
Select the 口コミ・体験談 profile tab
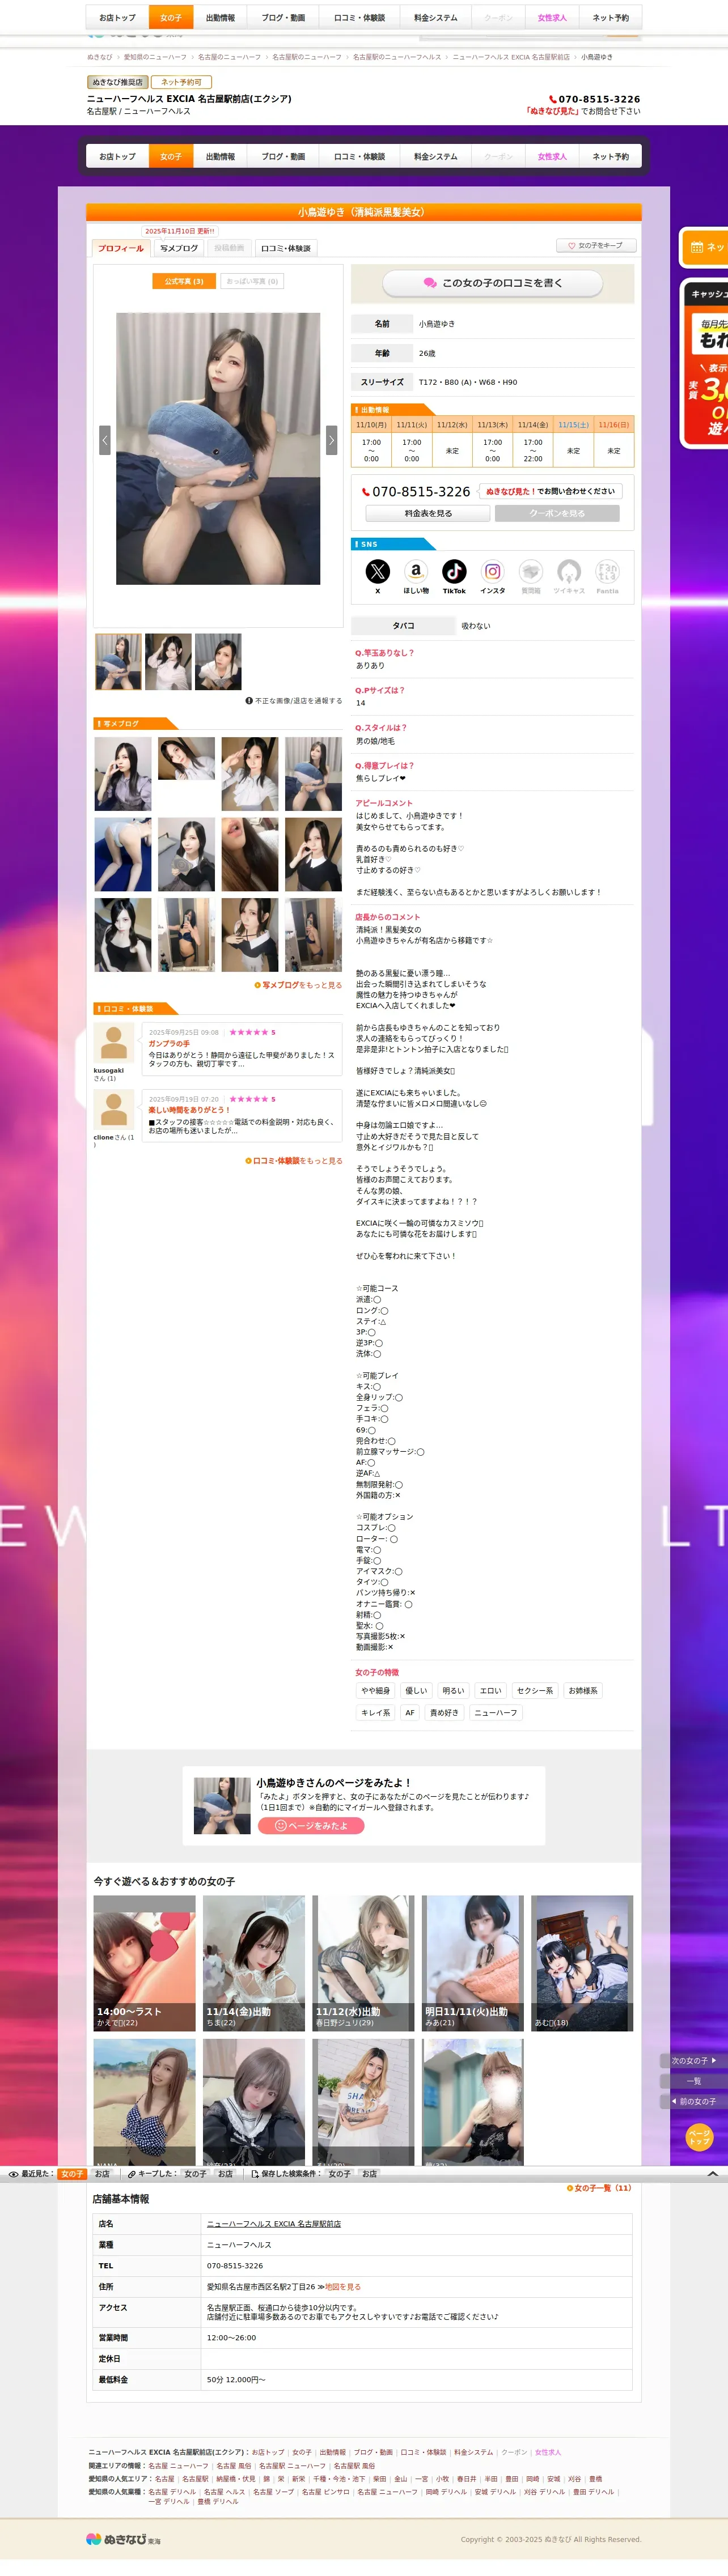286,248
